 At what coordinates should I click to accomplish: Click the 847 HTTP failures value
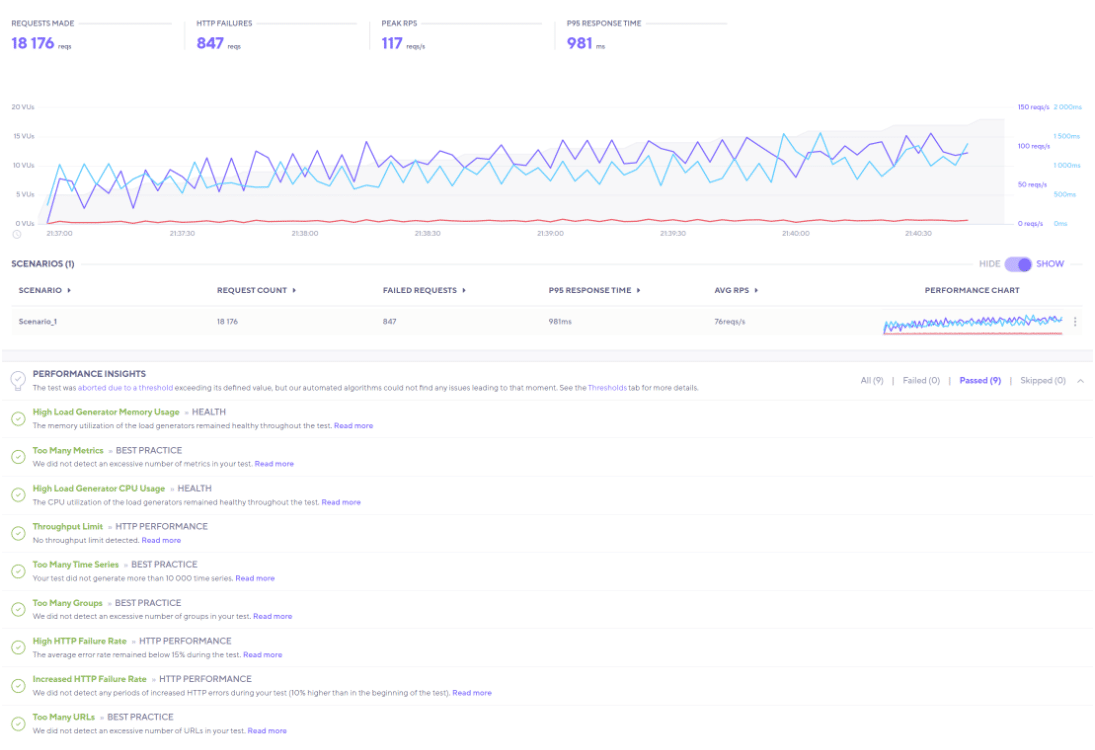[210, 43]
